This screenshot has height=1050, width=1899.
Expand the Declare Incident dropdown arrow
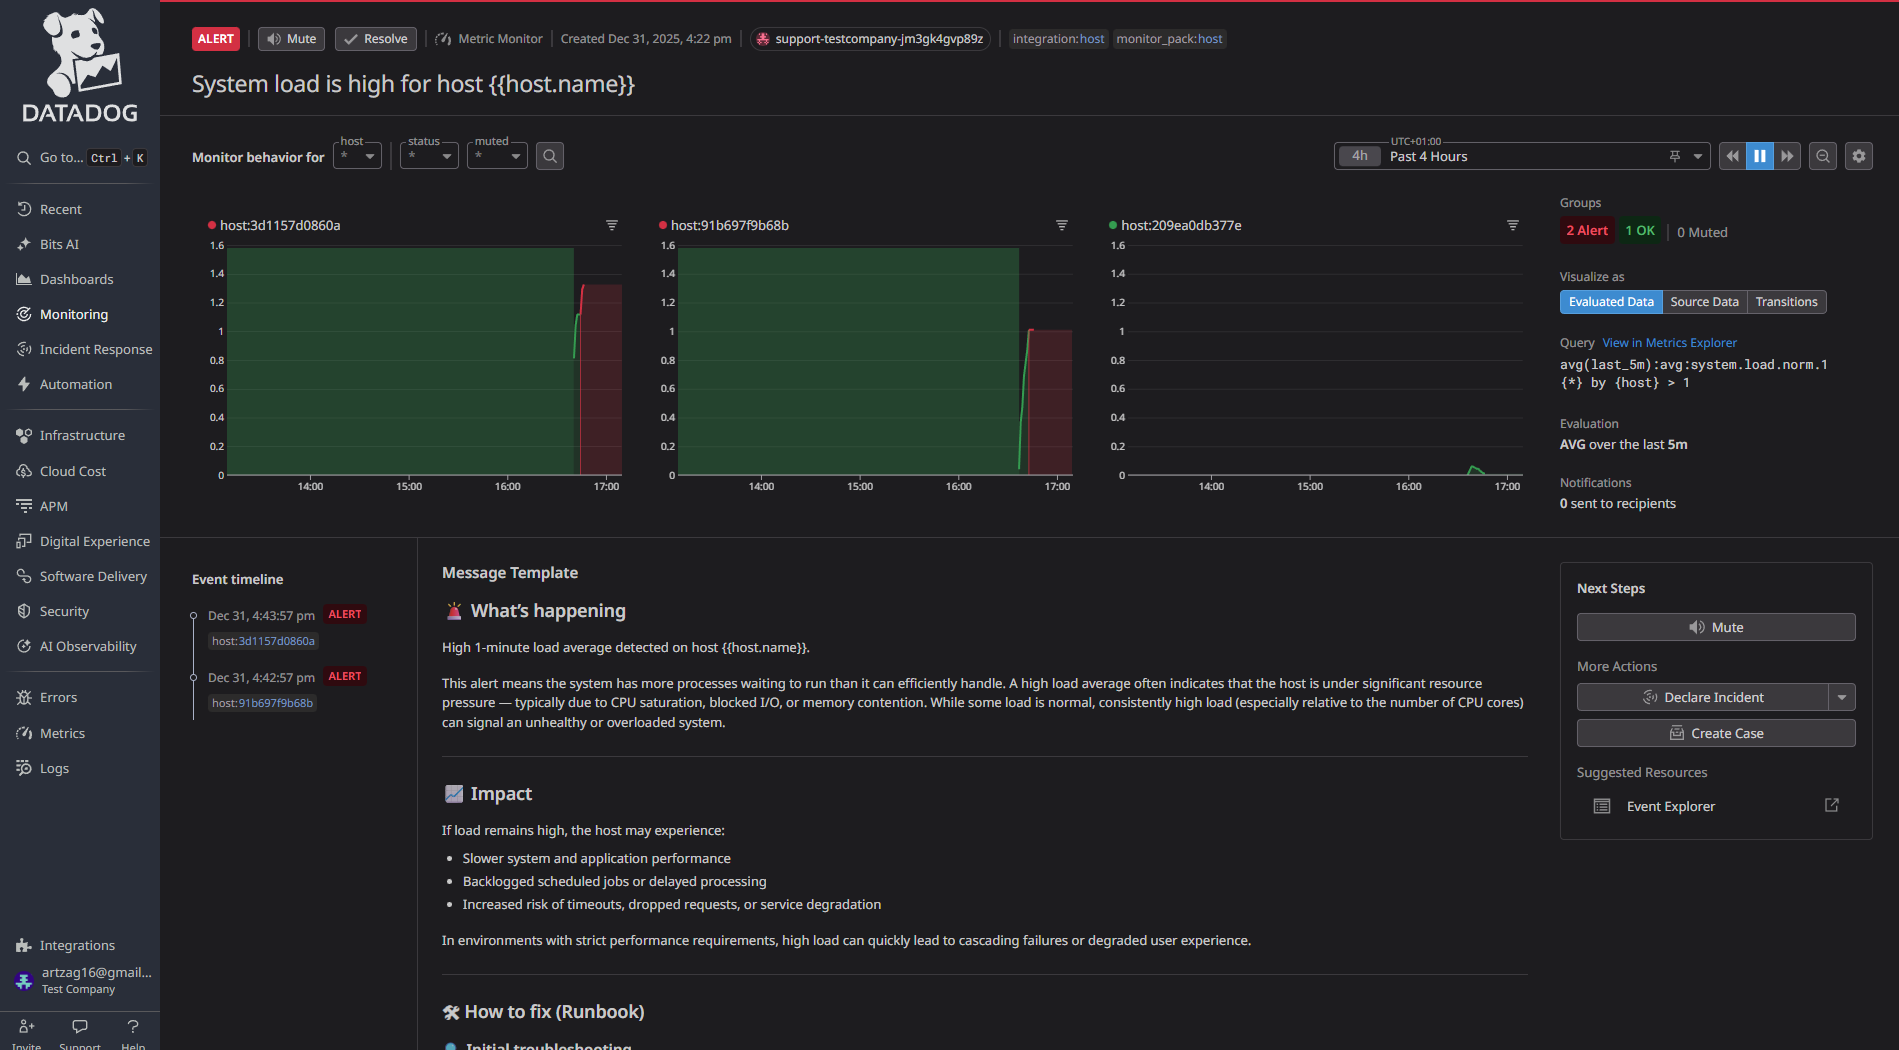[1842, 697]
